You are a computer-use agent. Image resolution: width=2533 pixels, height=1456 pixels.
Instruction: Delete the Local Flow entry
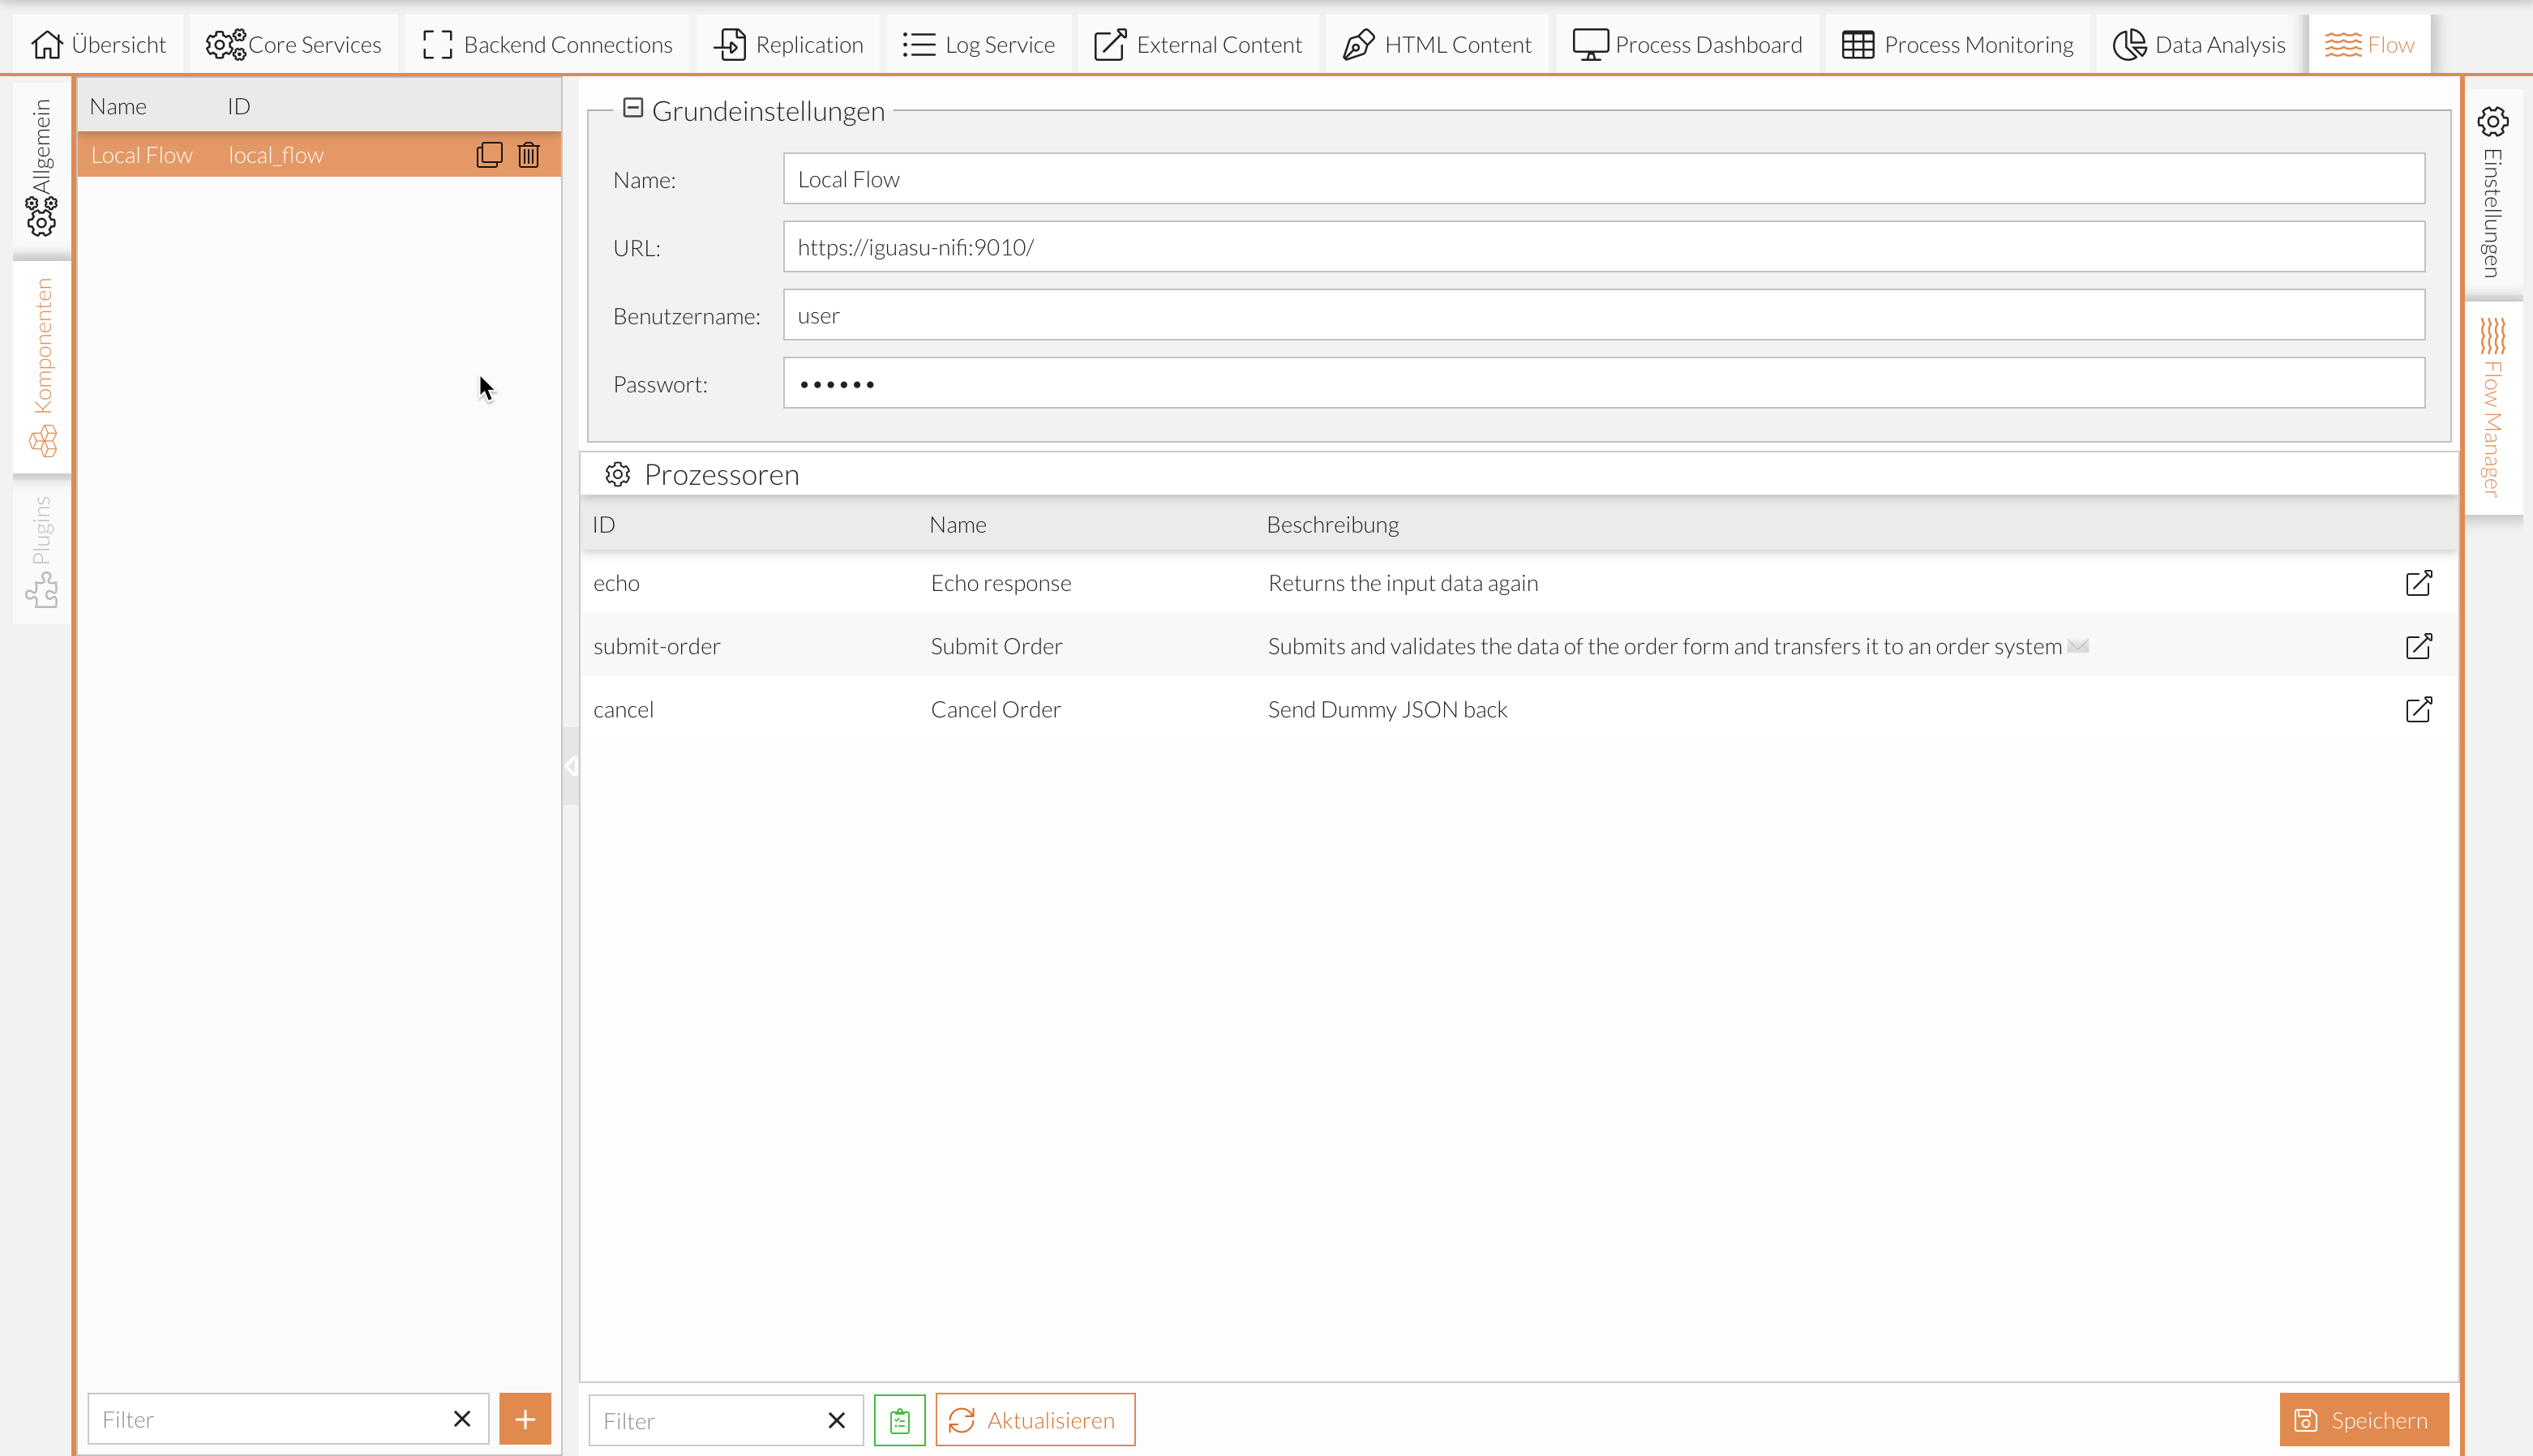tap(528, 155)
